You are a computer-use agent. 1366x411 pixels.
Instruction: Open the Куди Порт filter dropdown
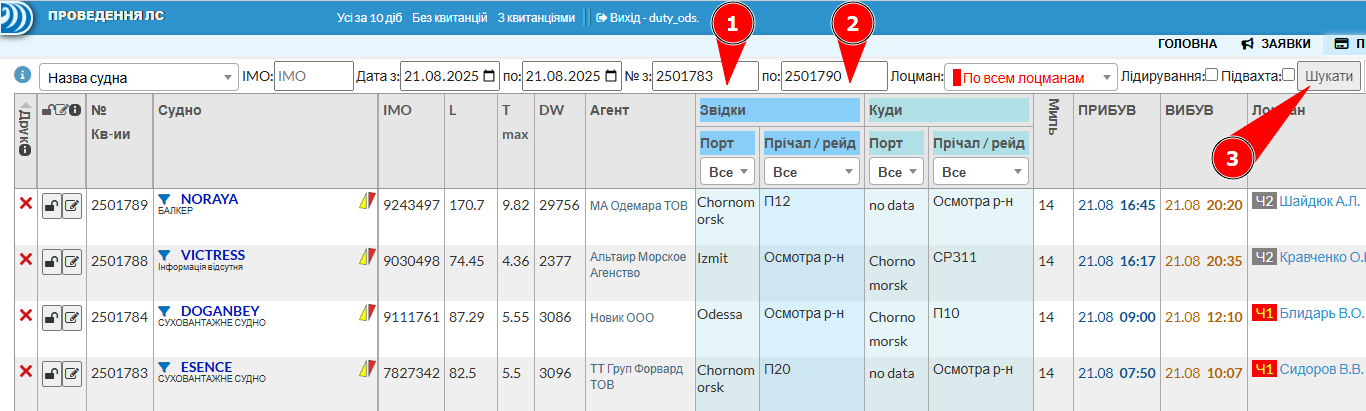[x=896, y=172]
